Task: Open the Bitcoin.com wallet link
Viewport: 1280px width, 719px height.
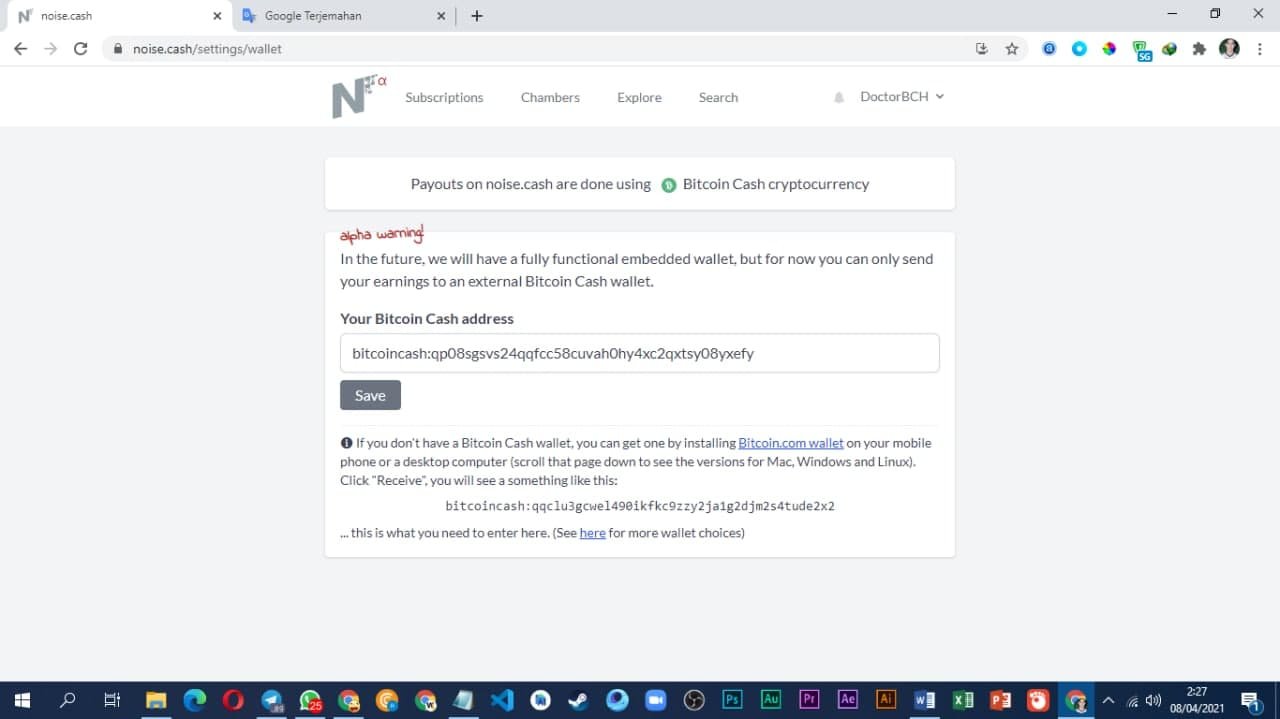Action: point(791,443)
